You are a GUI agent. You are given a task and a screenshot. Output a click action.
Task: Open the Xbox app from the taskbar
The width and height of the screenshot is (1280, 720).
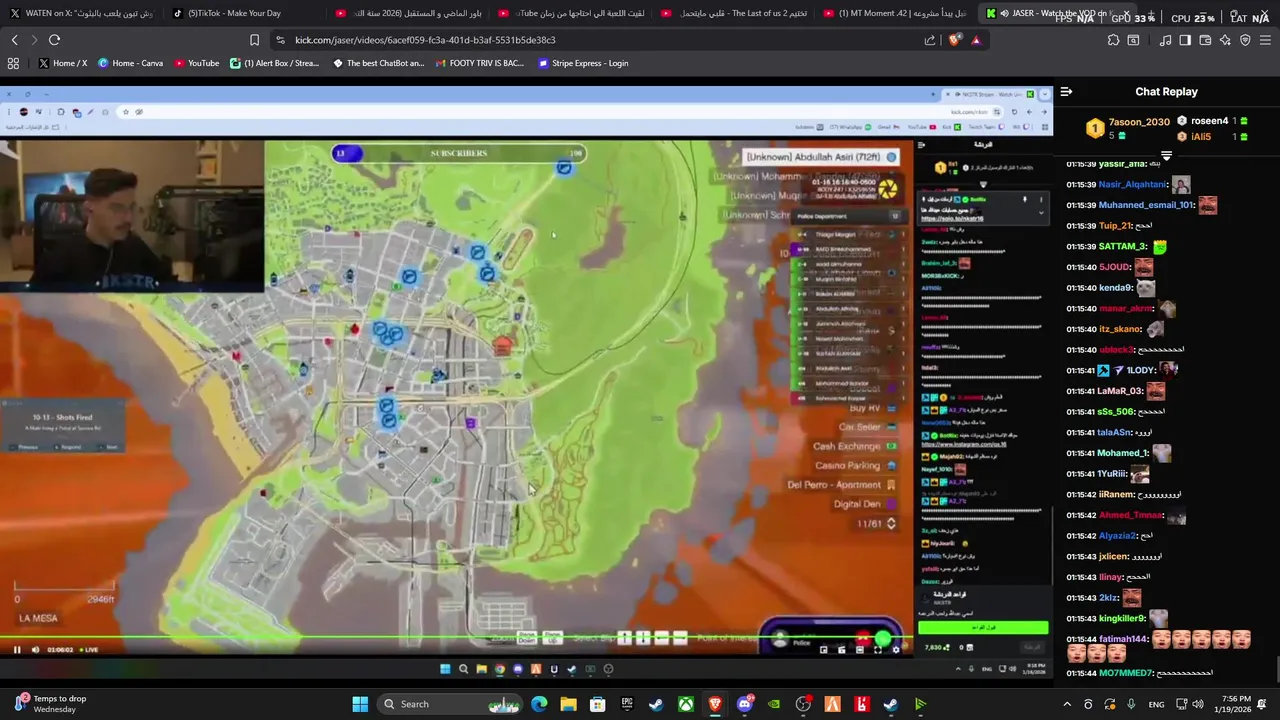686,704
